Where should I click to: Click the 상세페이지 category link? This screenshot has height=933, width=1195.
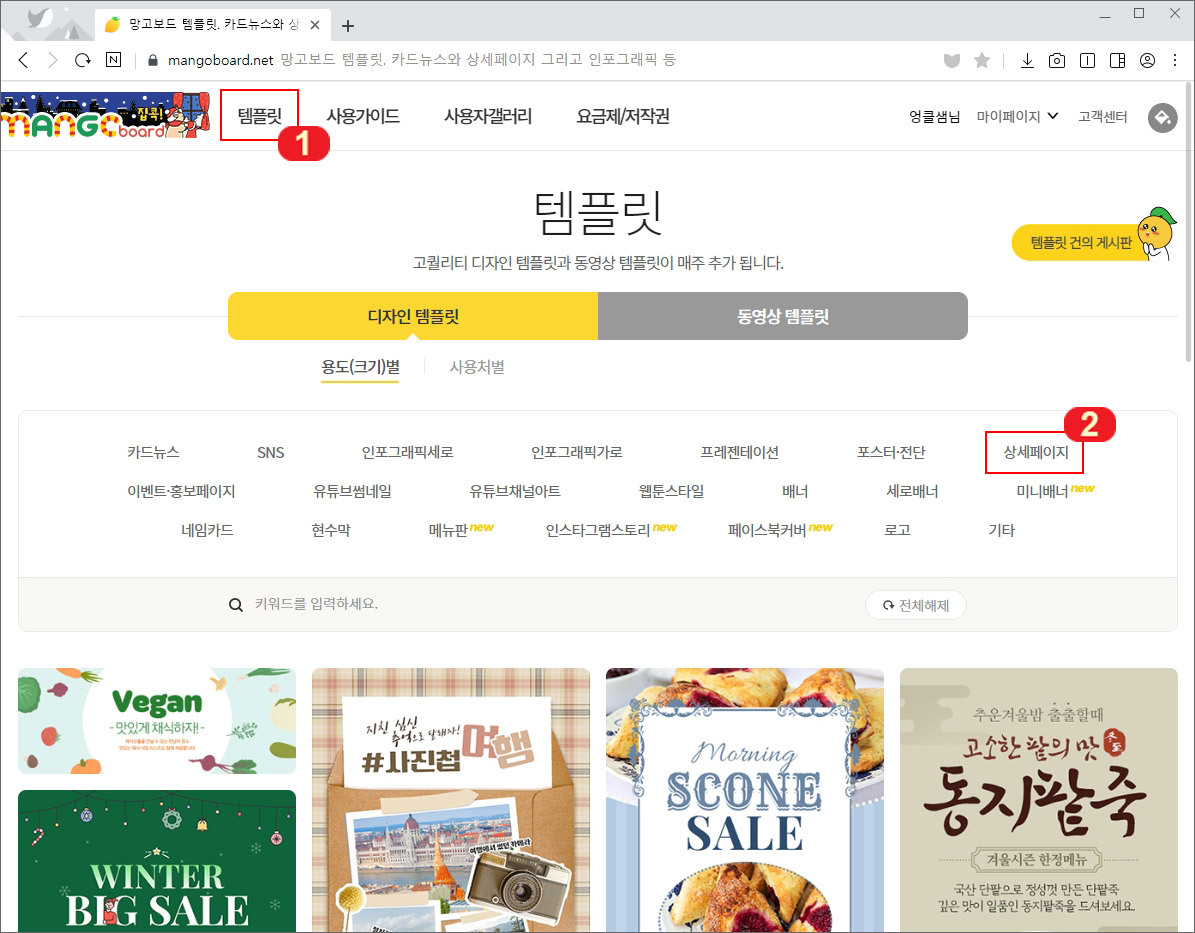[x=1034, y=452]
